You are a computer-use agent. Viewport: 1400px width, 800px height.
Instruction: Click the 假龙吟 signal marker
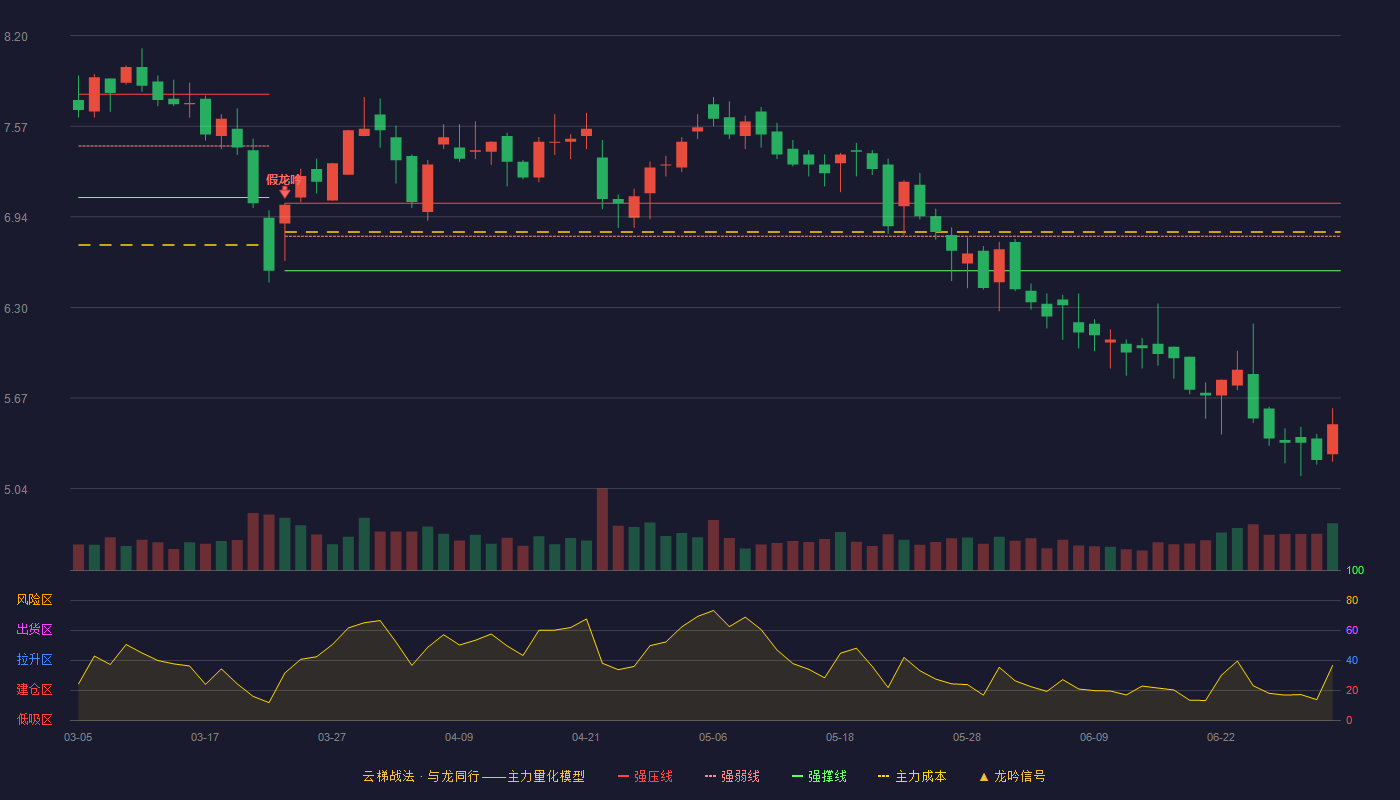[284, 185]
